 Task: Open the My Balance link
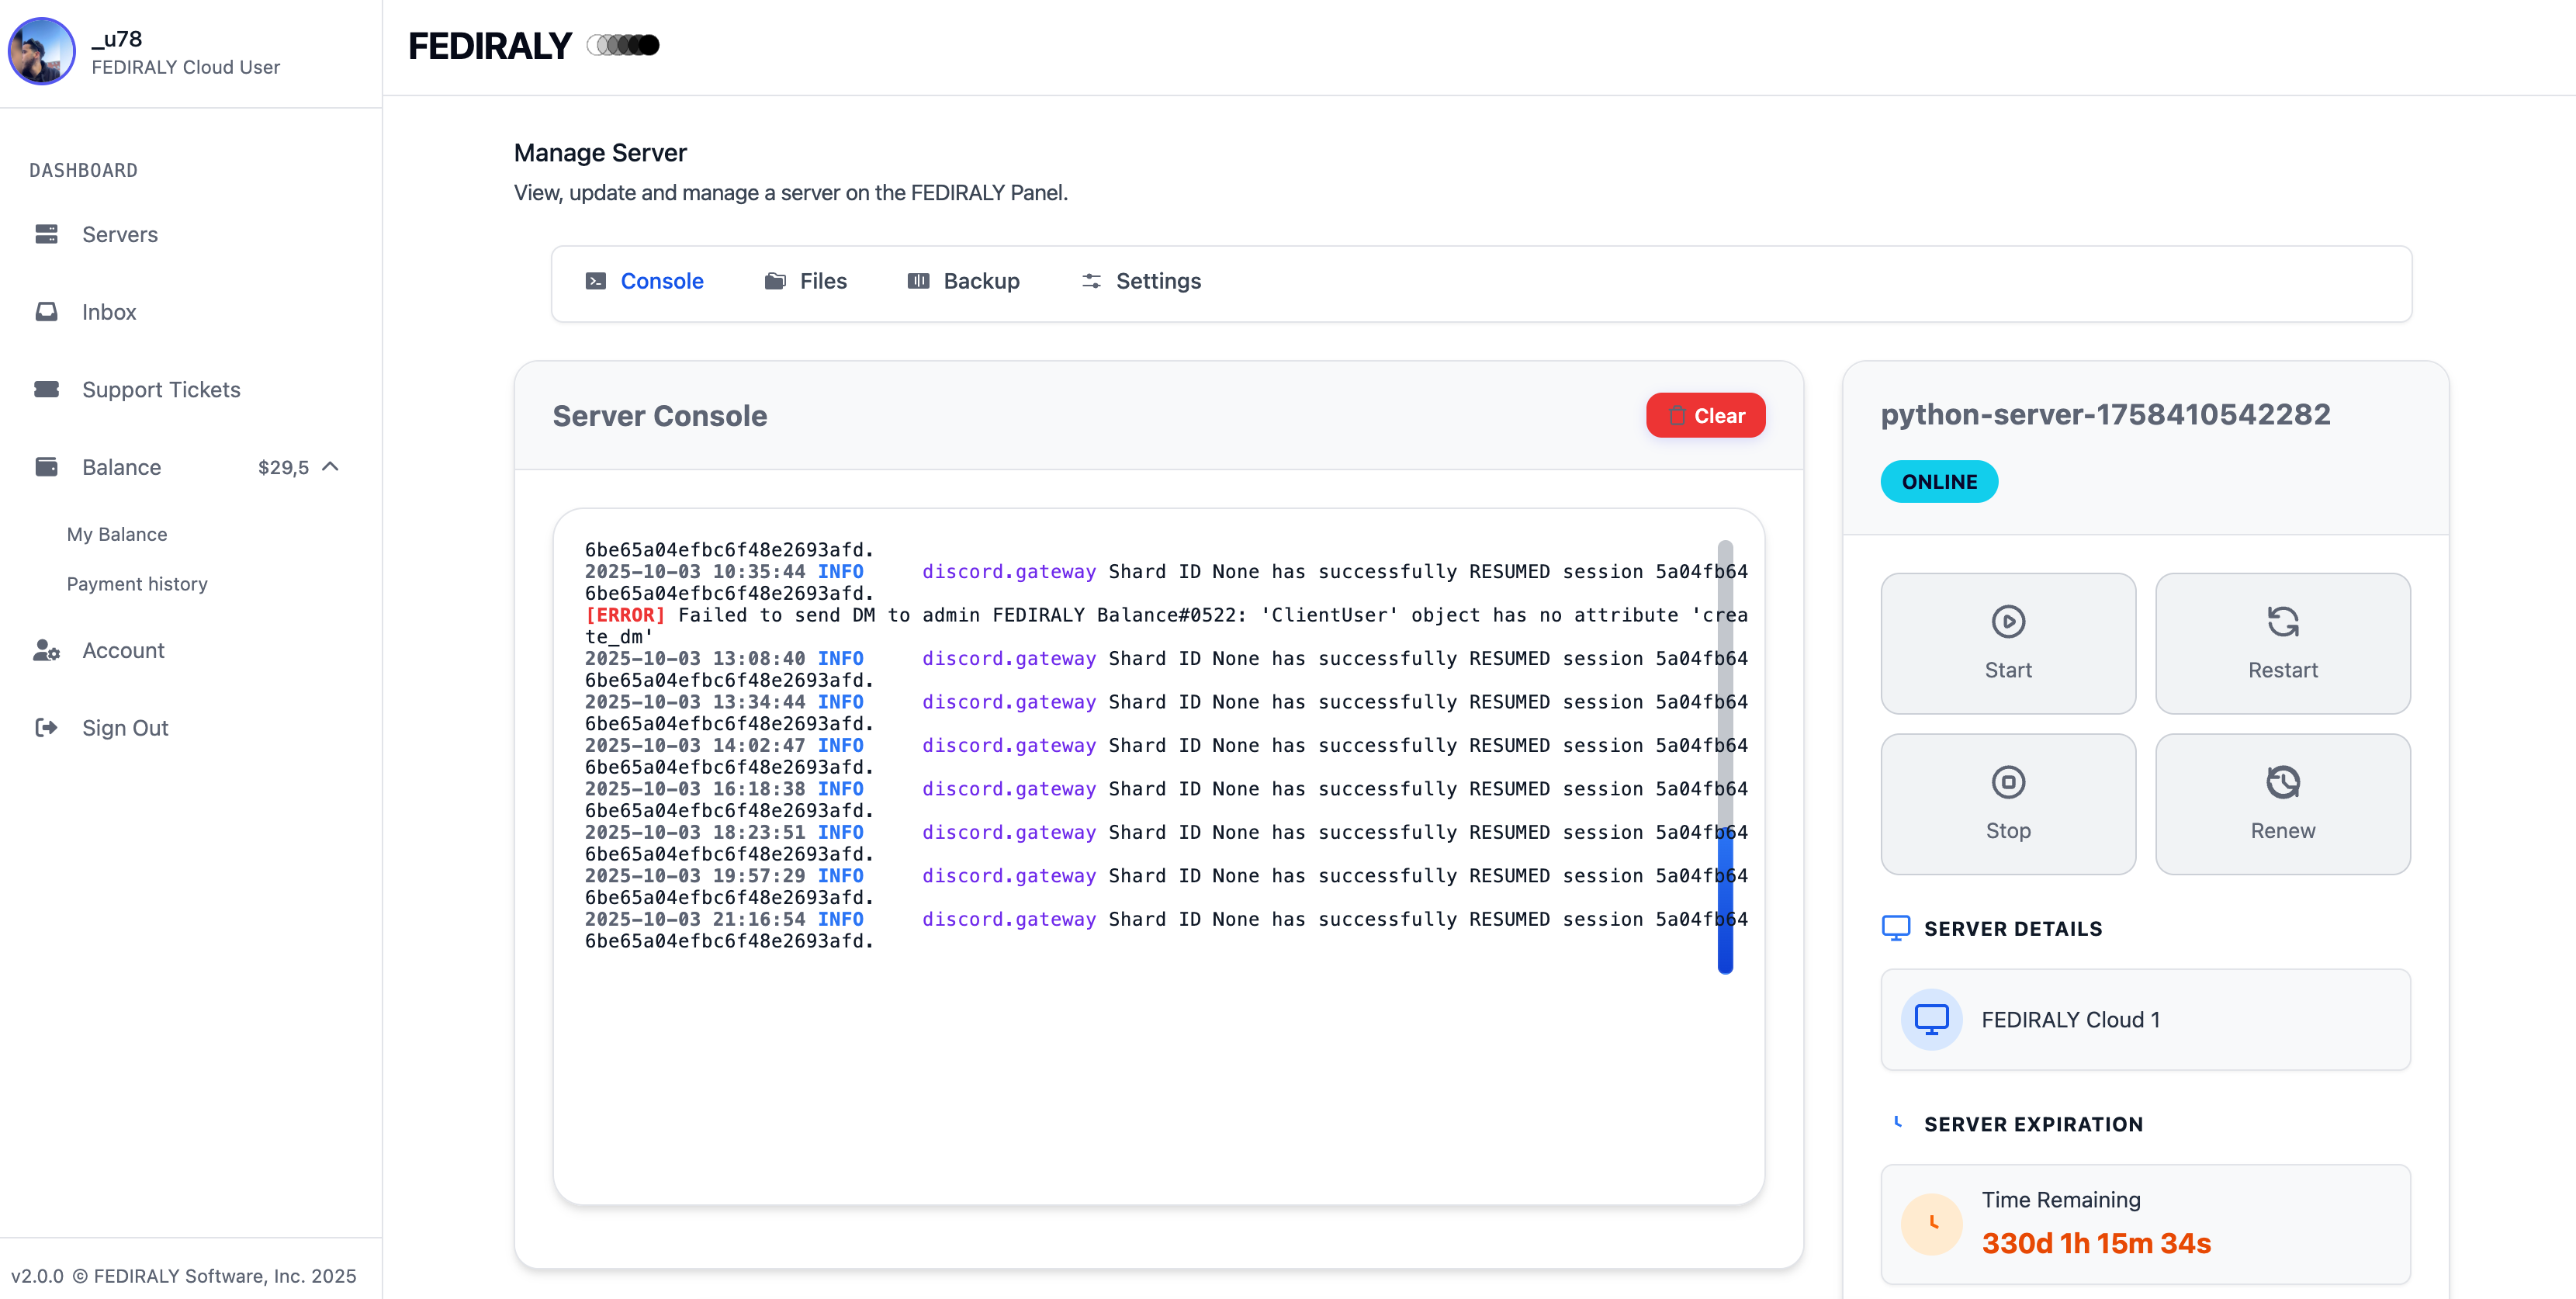pos(117,534)
